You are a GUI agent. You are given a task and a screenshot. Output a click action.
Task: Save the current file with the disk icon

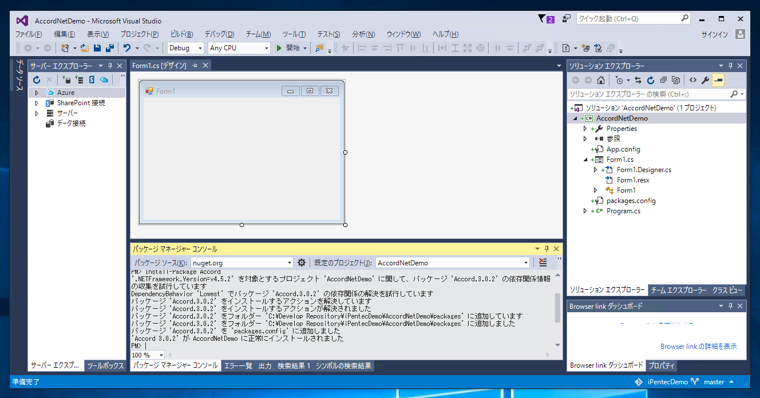[x=97, y=48]
